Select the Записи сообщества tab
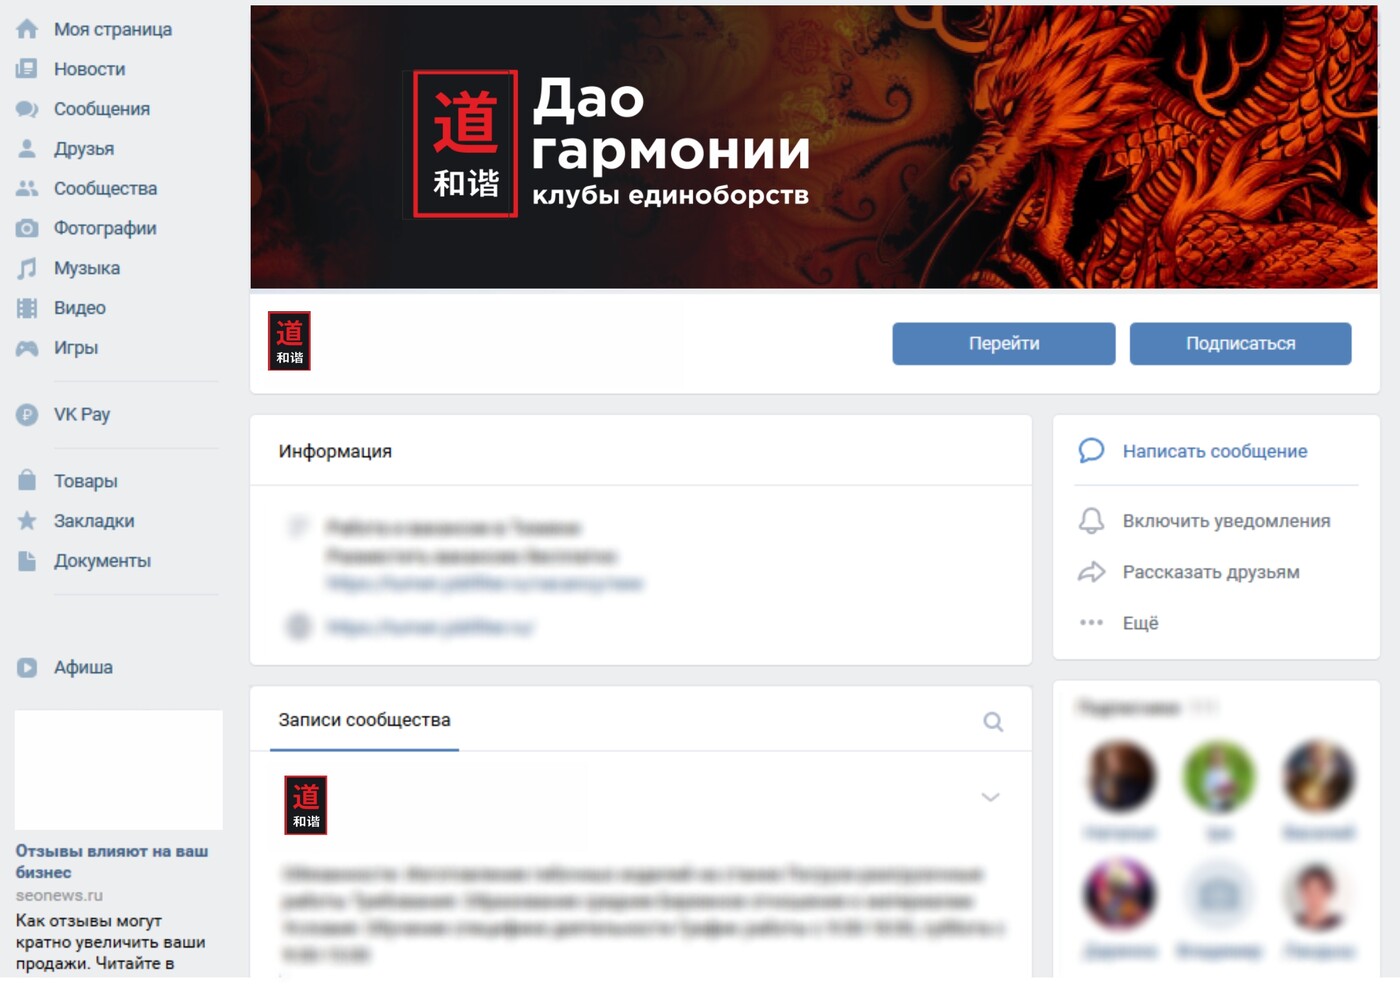 click(364, 720)
